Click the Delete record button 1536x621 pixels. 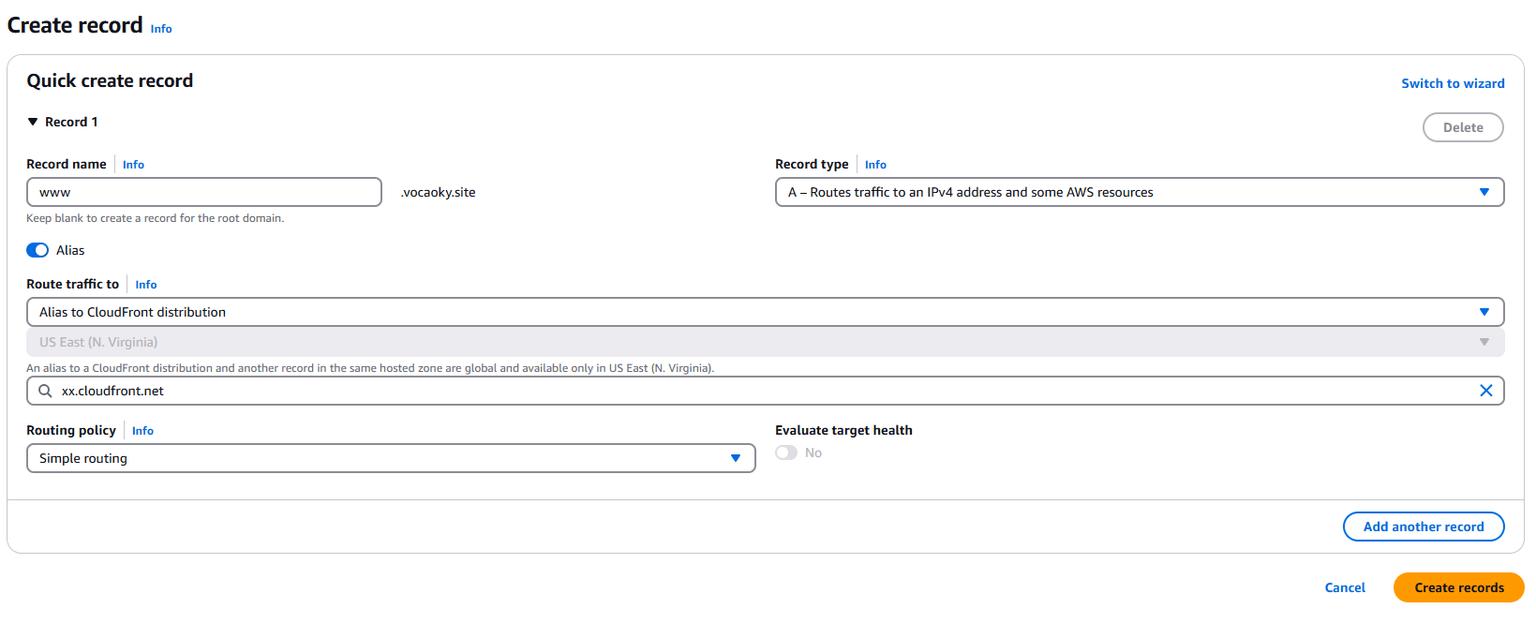1462,128
